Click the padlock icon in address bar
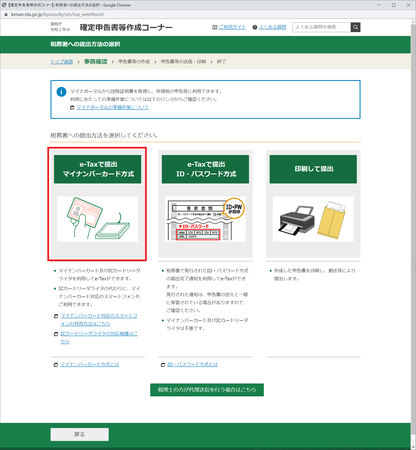The image size is (416, 450). [x=5, y=14]
